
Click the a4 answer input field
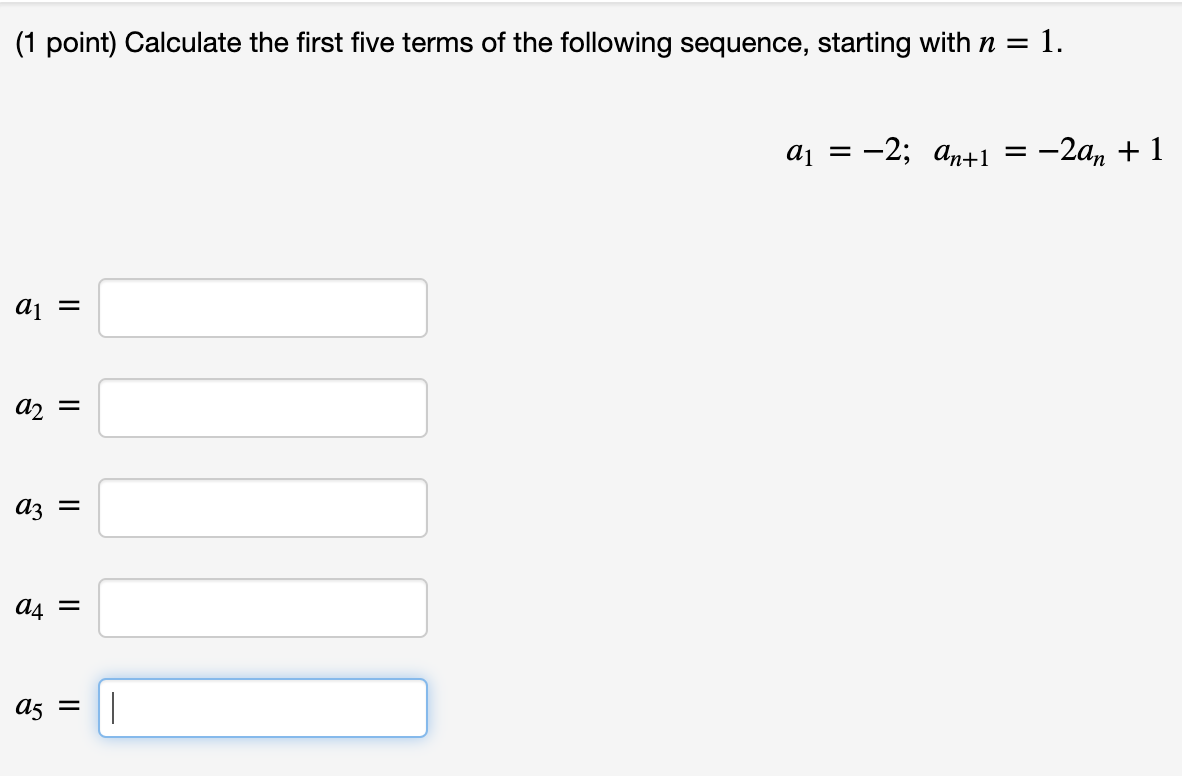click(262, 607)
